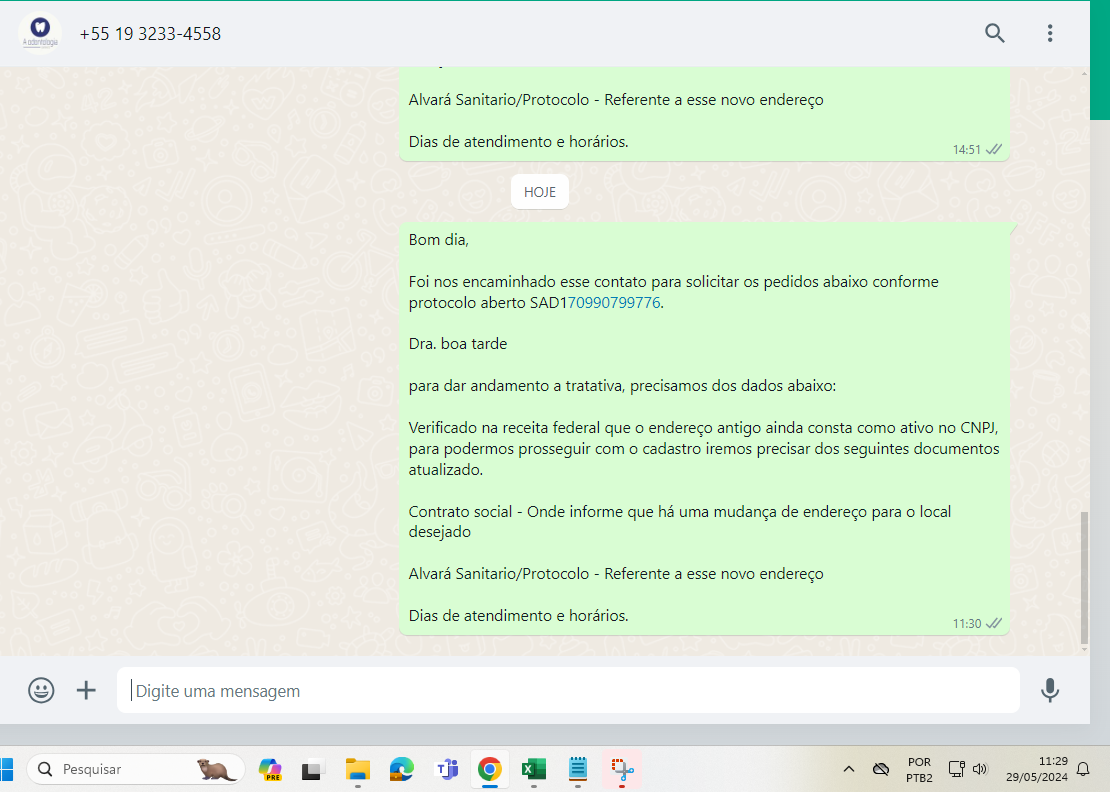Click the read receipt checkmarks at 11:30
Screen dimensions: 1110x792
[x=994, y=624]
